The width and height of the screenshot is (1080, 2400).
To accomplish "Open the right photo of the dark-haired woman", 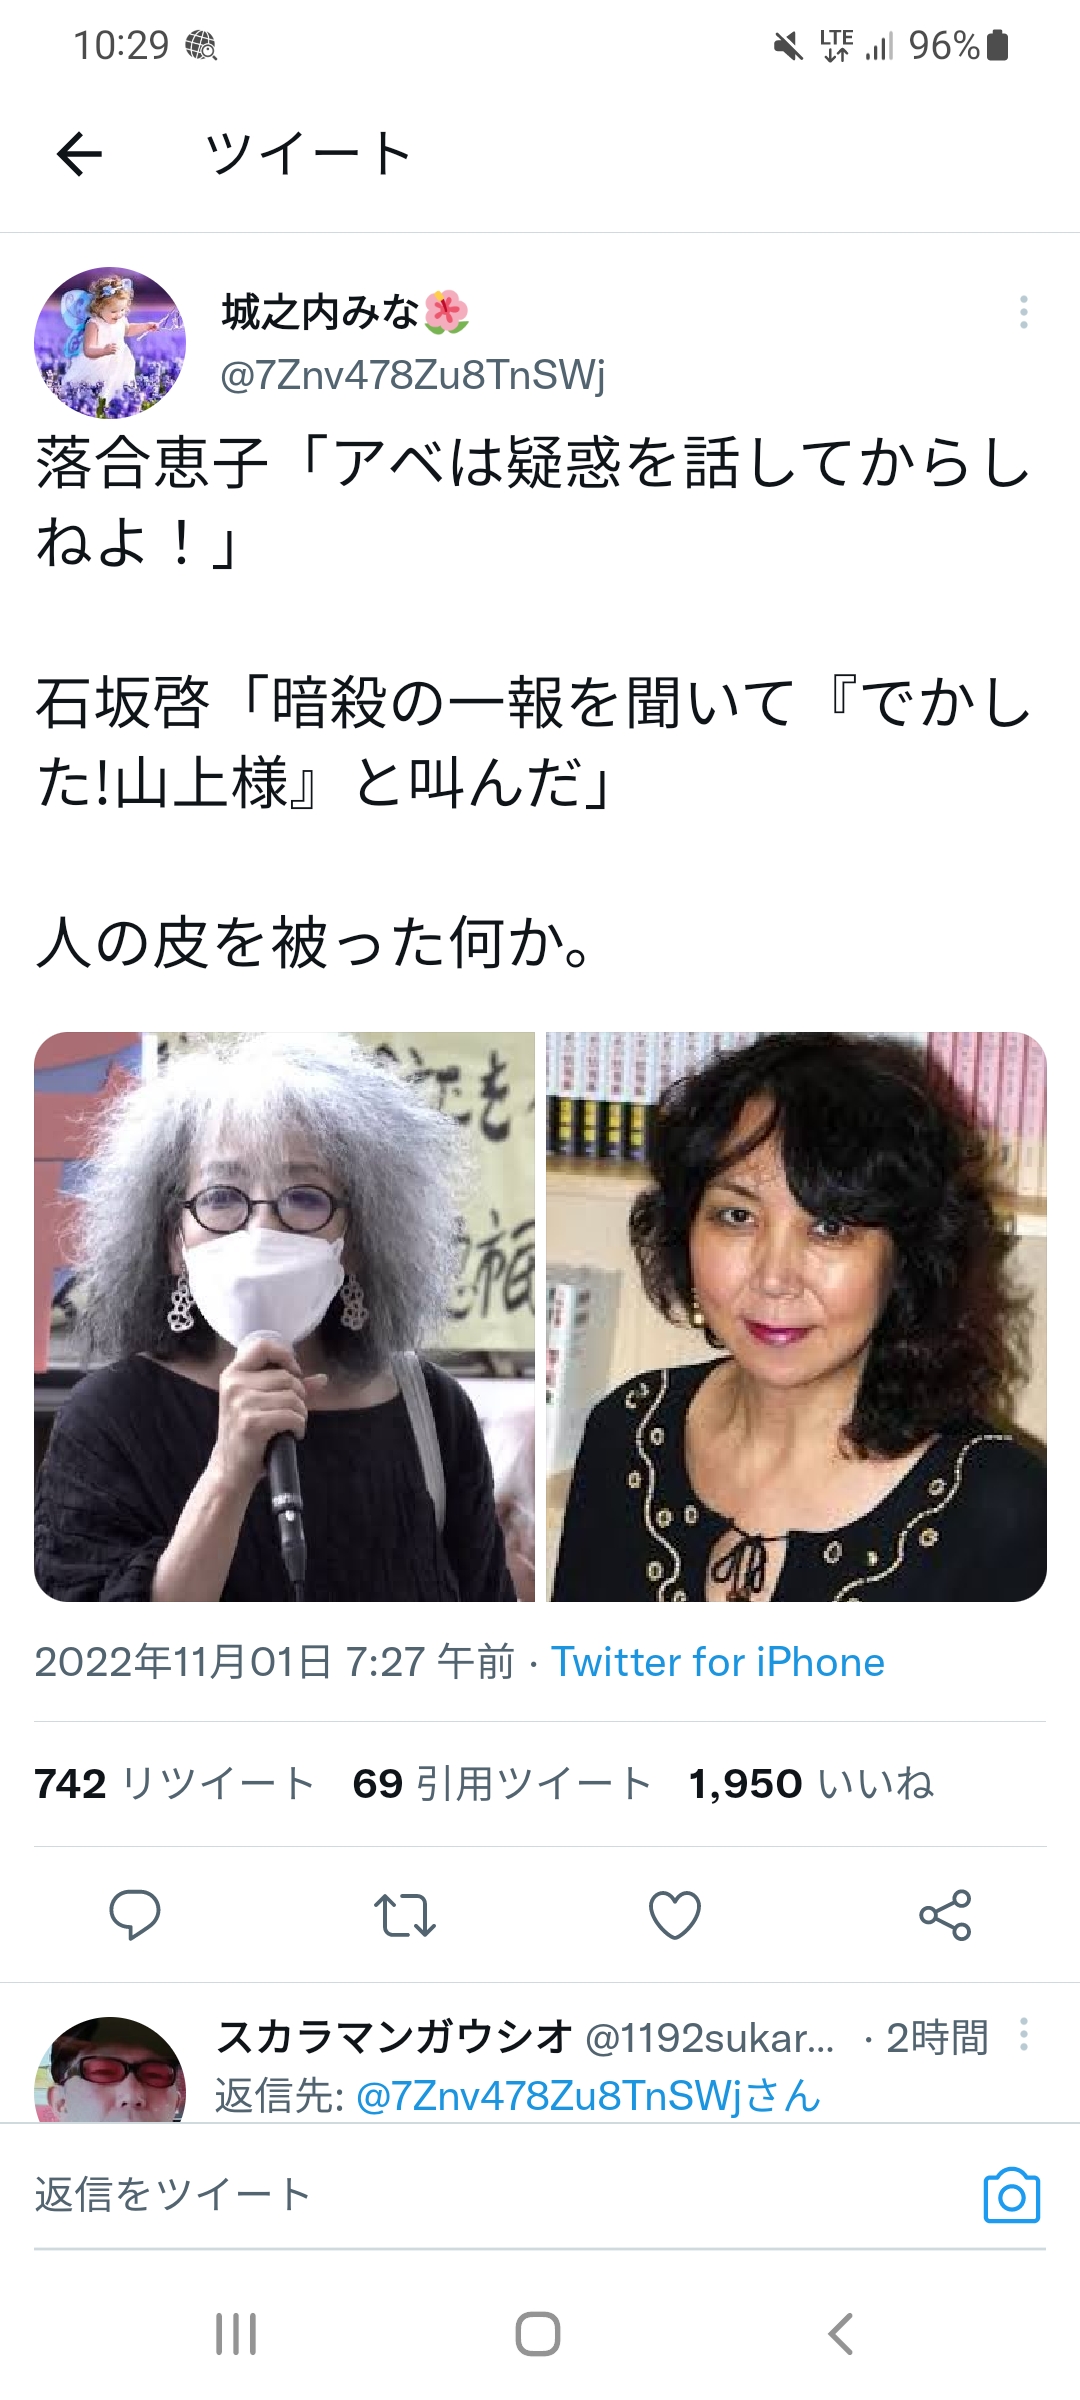I will 796,1316.
